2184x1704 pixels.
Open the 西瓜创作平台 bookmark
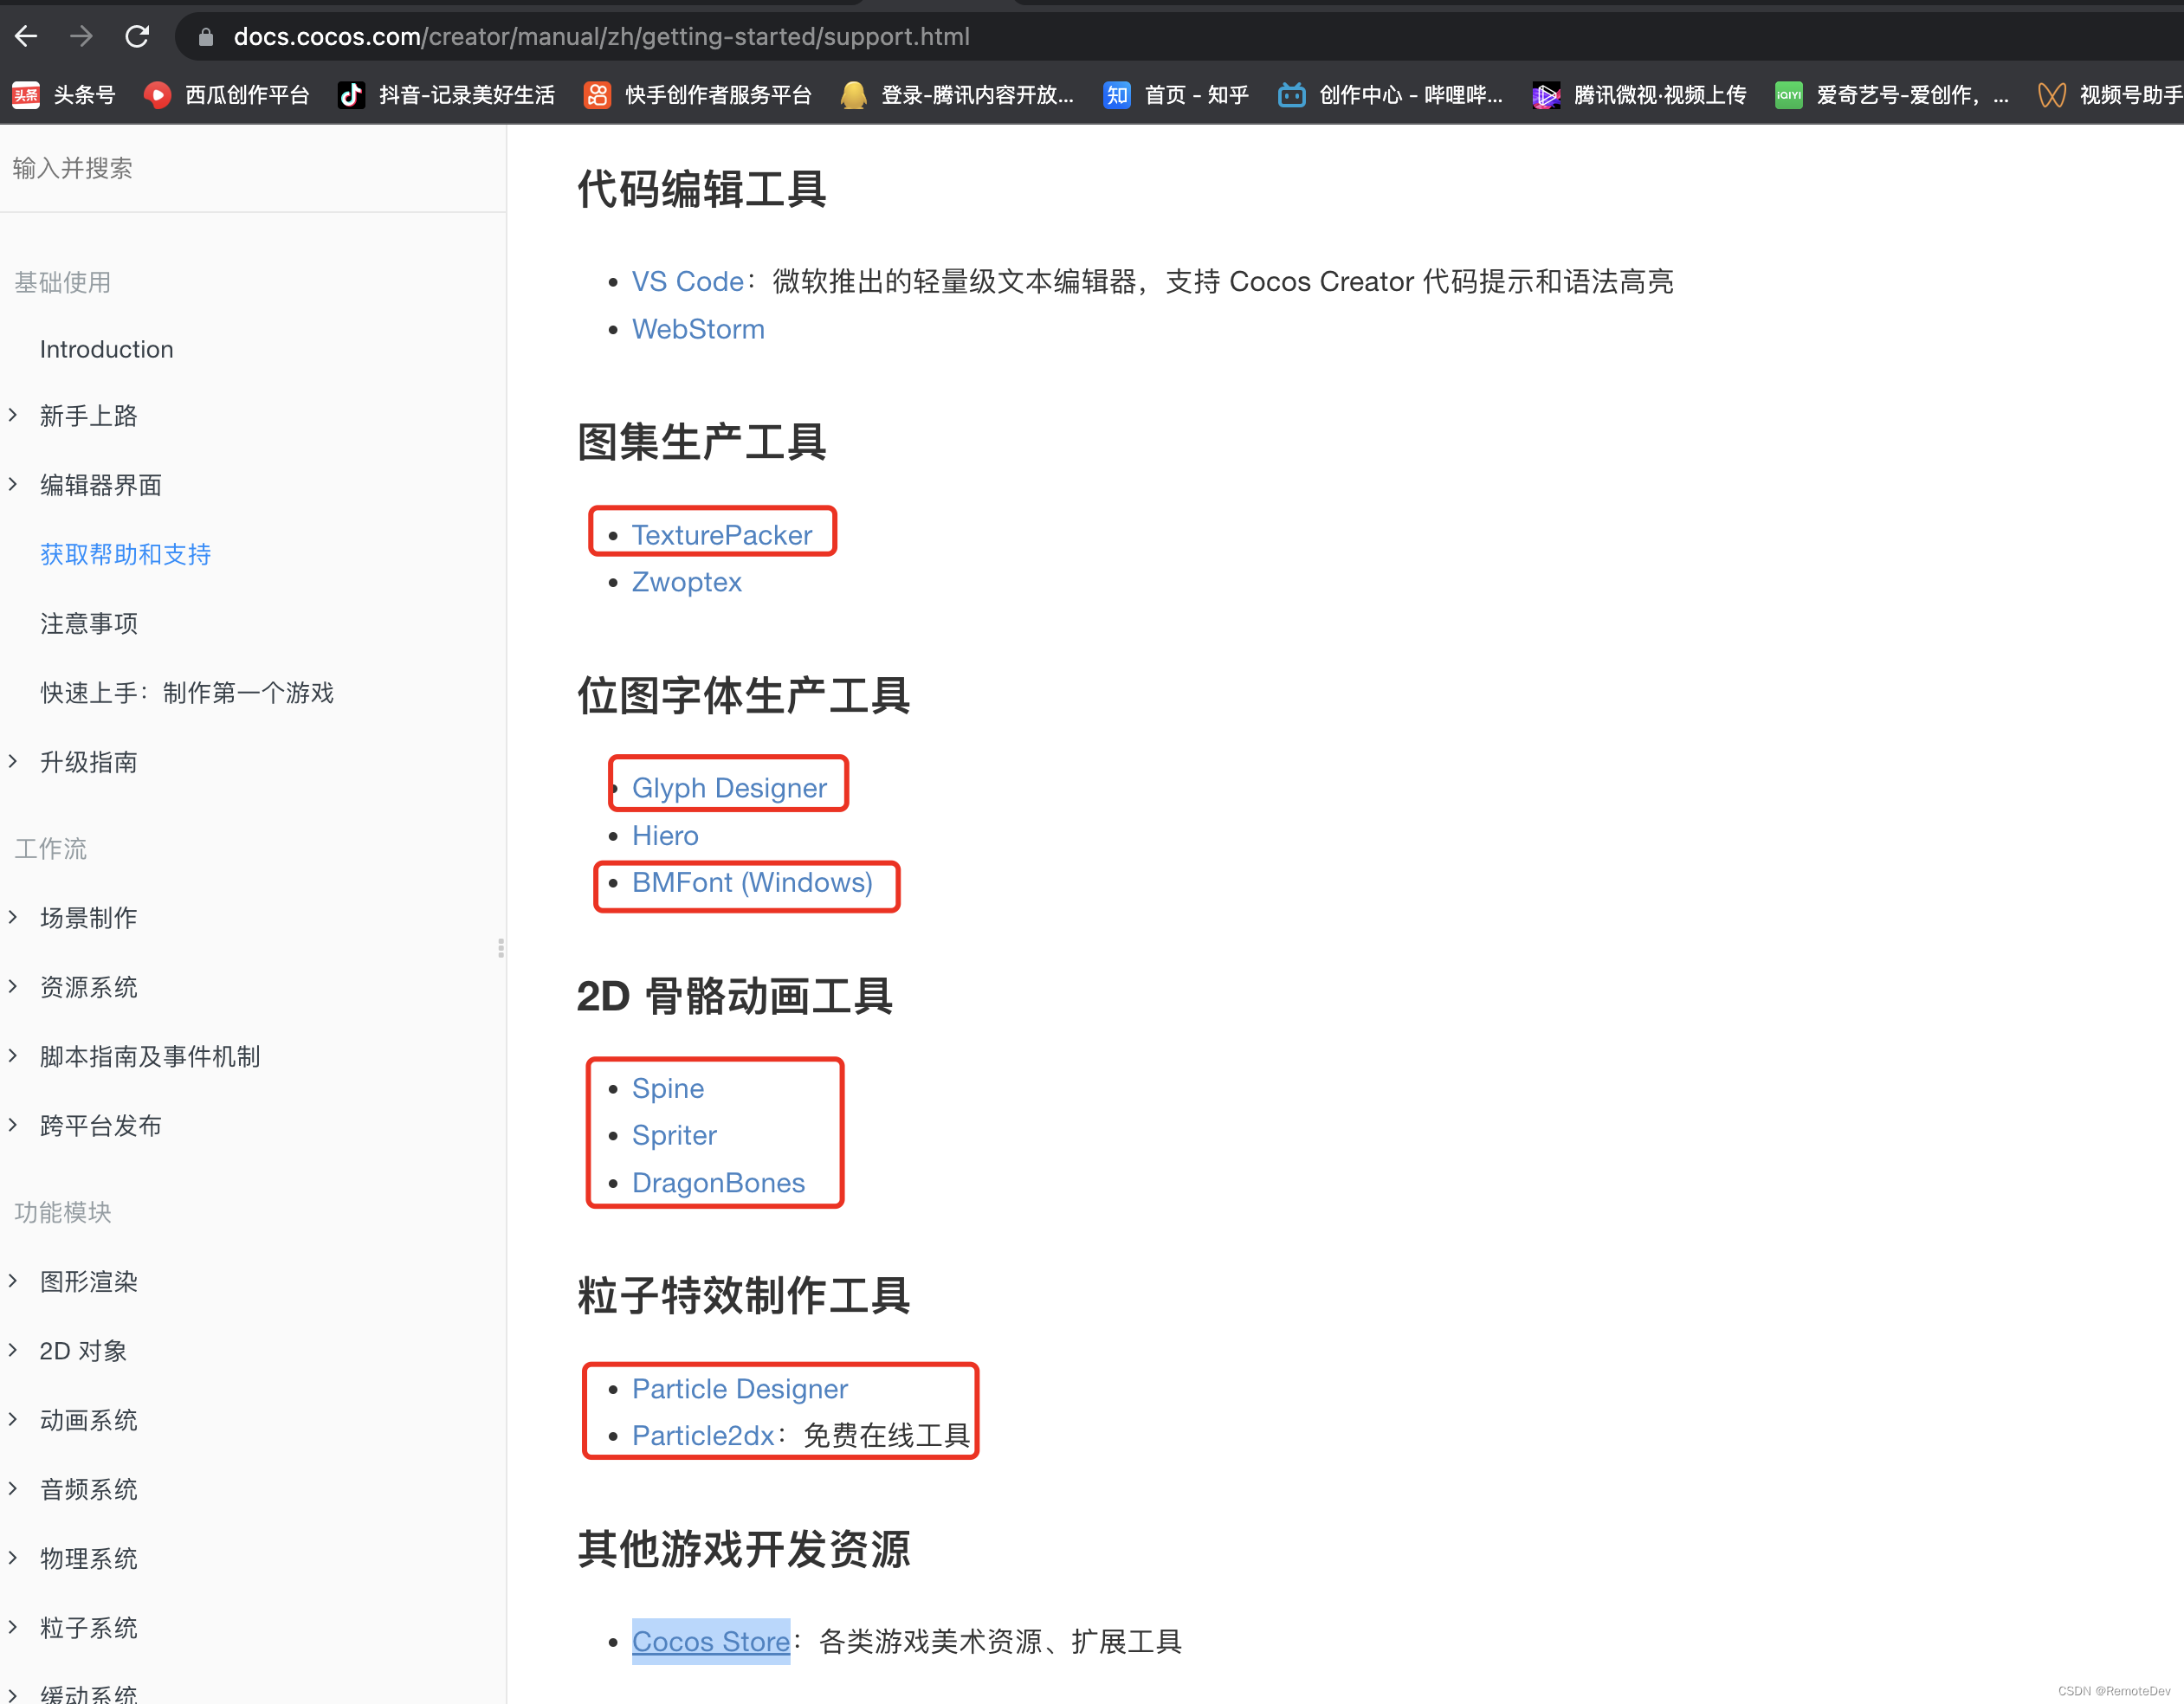click(227, 95)
